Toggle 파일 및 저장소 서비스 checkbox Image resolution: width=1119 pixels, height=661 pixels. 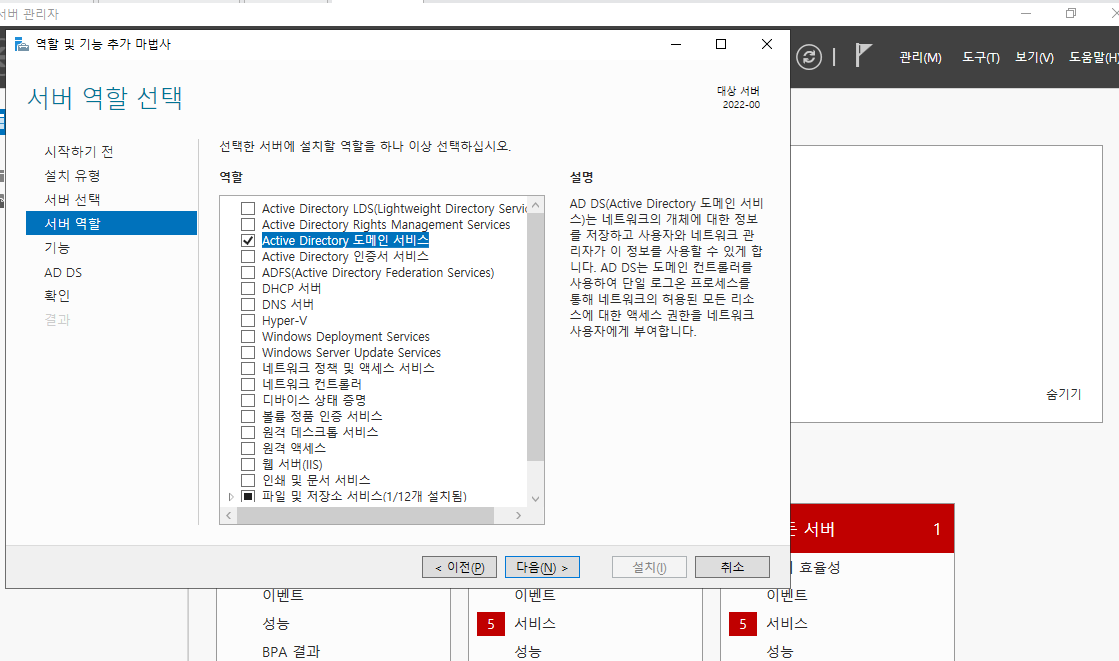(248, 496)
